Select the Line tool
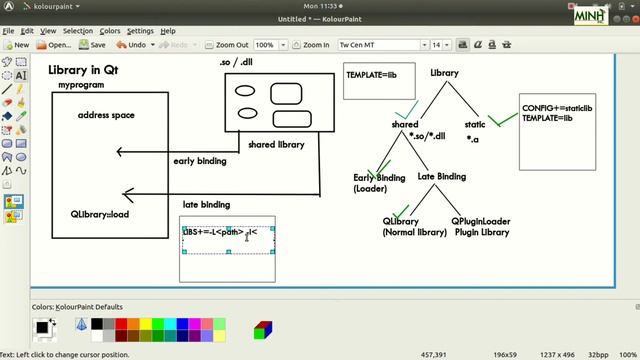 coord(7,89)
